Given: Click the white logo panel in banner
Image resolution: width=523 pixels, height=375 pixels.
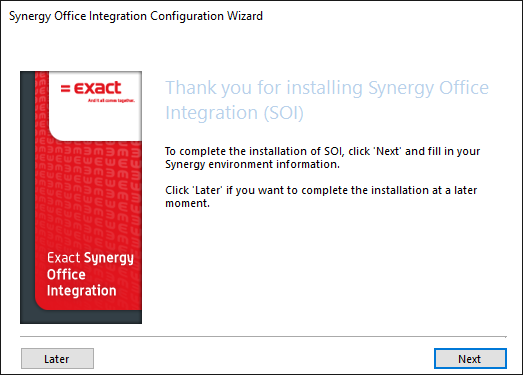Looking at the screenshot, I should click(x=95, y=106).
